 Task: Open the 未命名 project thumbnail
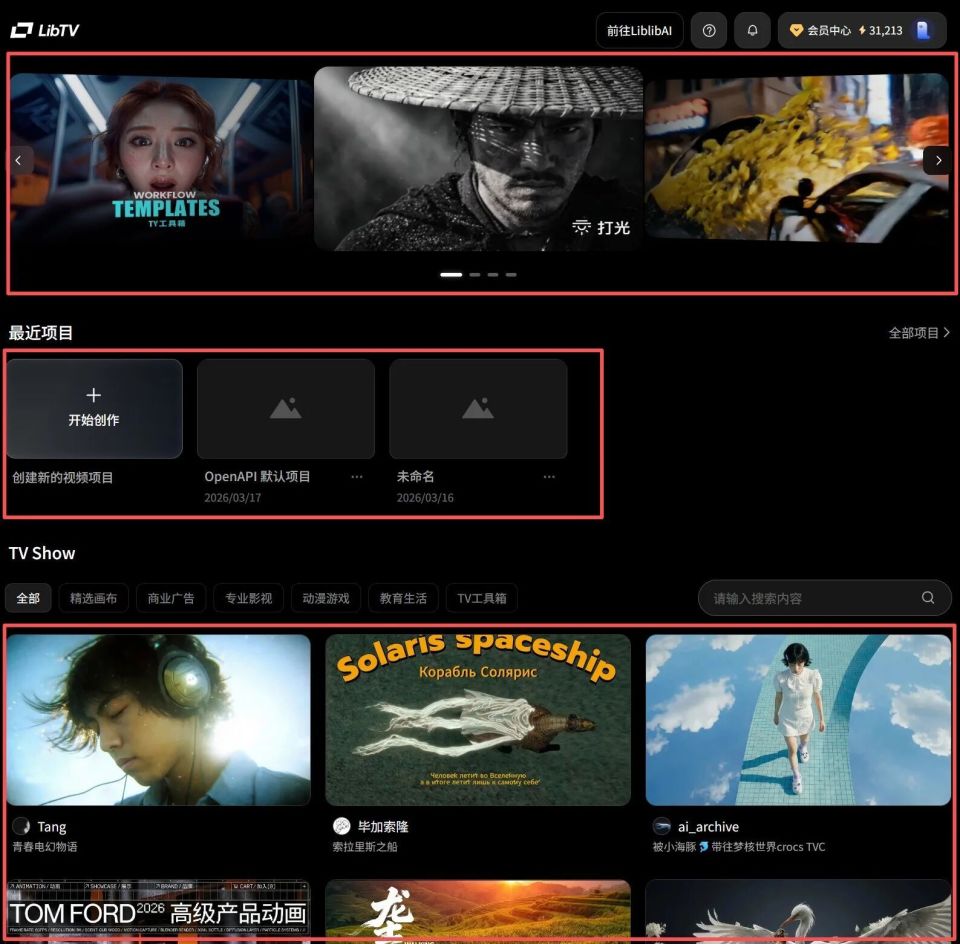coord(478,409)
